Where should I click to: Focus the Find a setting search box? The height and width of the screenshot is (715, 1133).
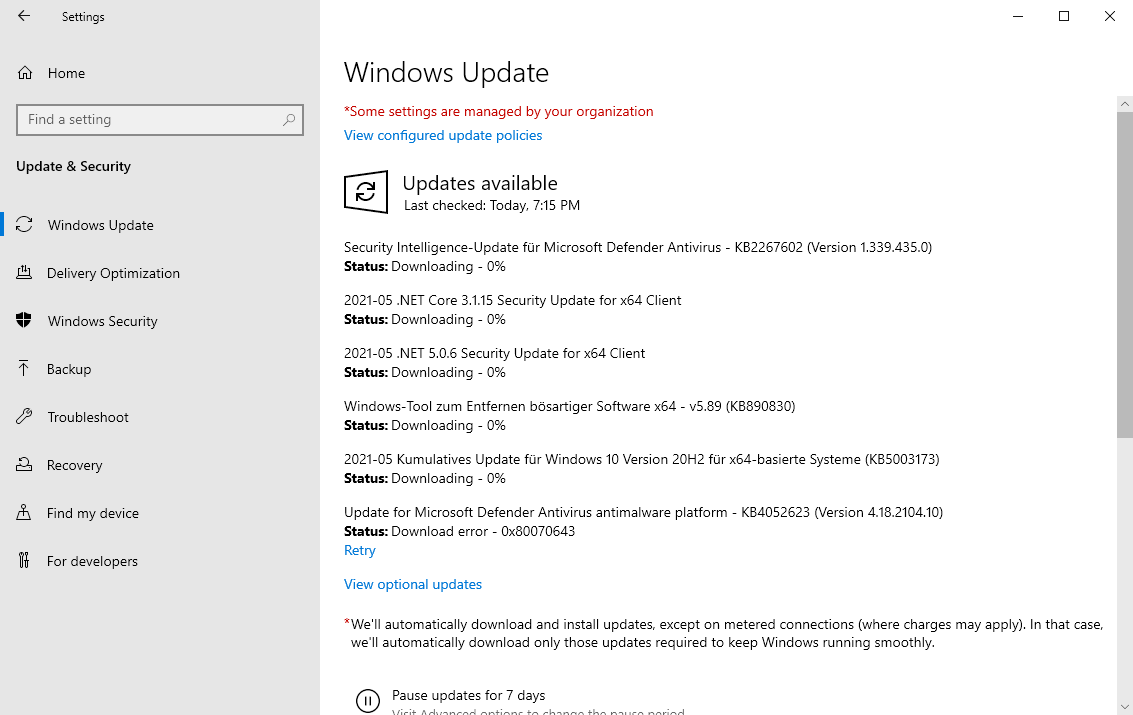point(160,120)
